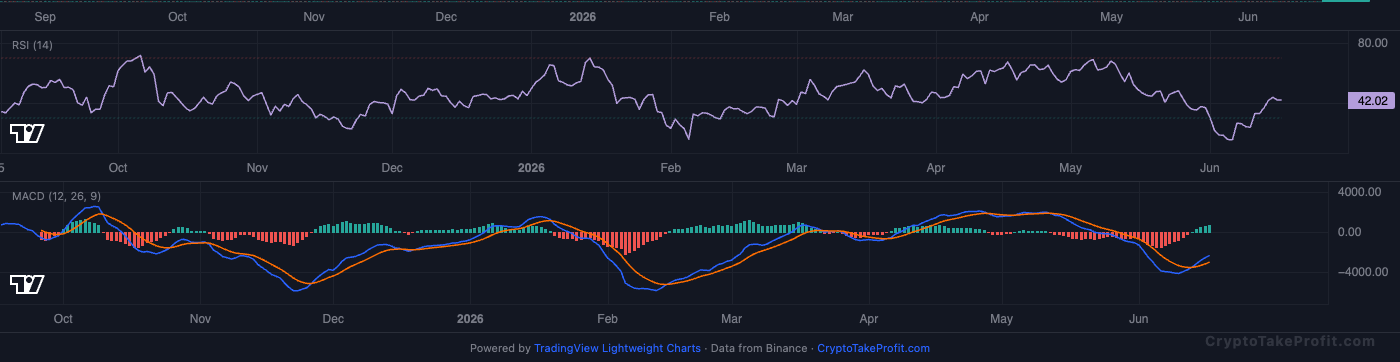
Task: Click the RSI (14) indicator label
Action: click(x=32, y=45)
